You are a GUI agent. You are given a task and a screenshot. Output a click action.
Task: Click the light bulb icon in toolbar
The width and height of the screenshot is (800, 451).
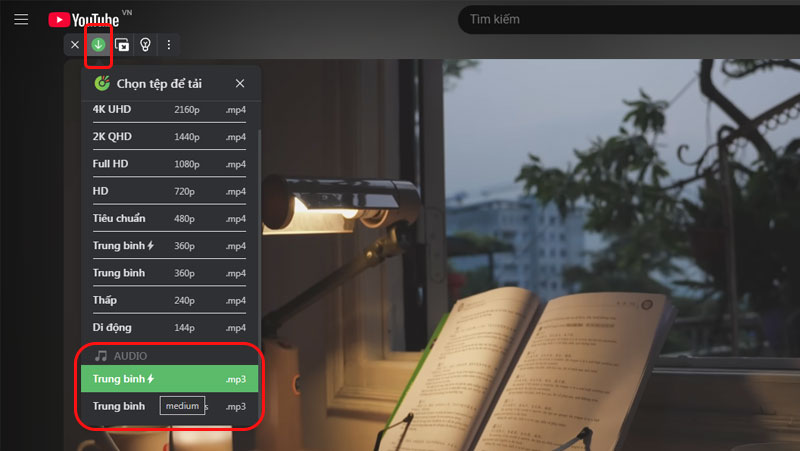coord(145,45)
